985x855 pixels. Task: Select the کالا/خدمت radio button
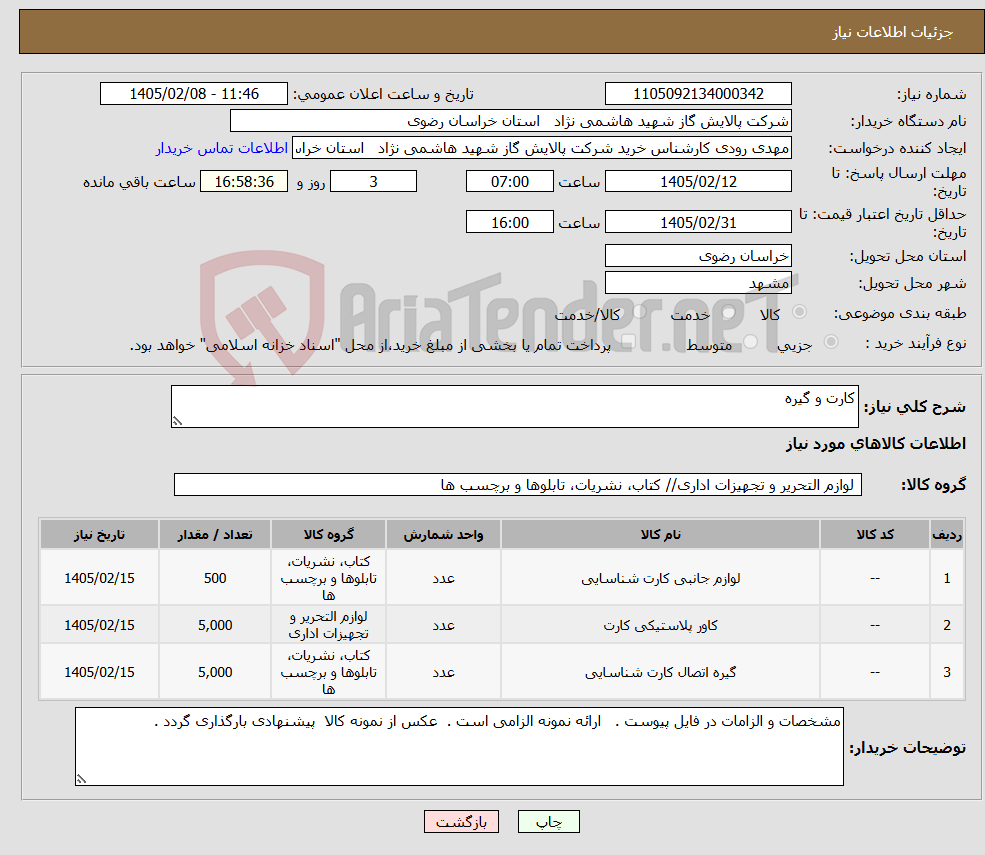tap(639, 312)
